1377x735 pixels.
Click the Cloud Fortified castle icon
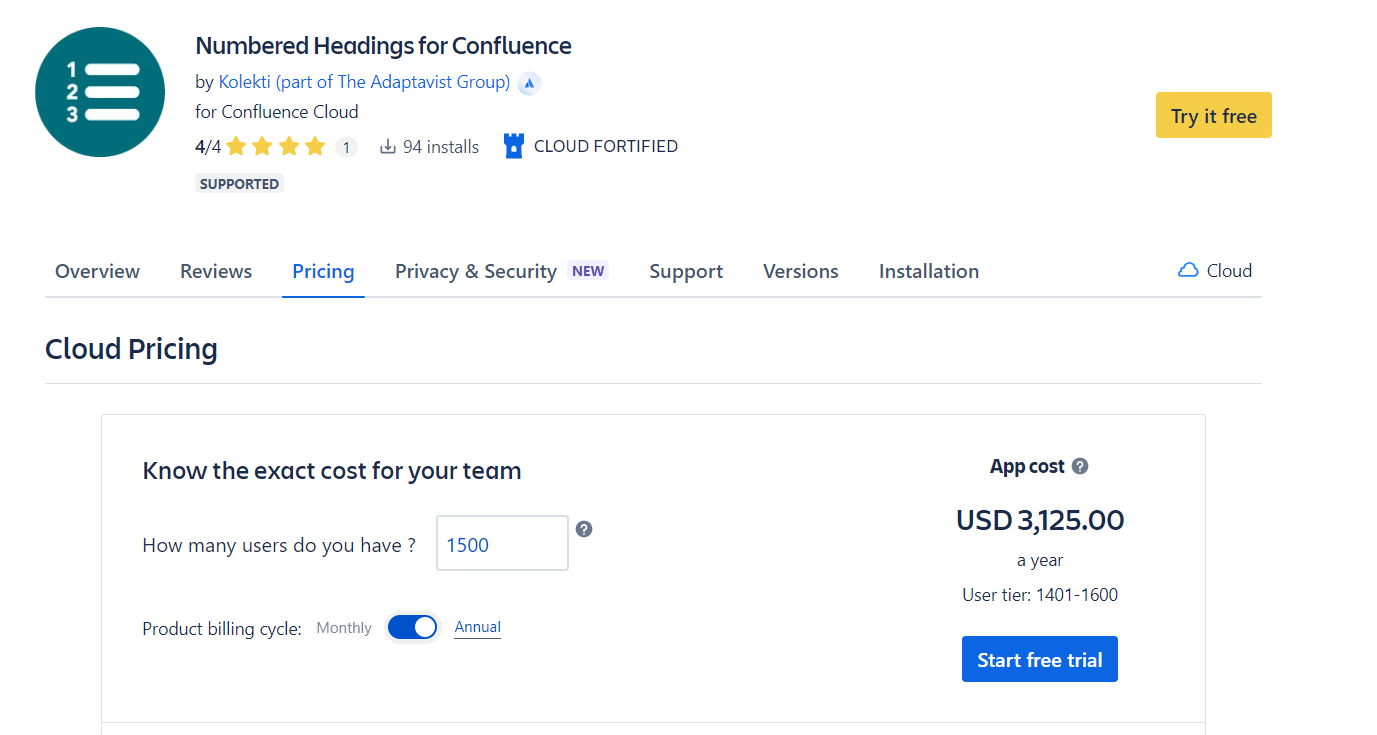point(514,147)
